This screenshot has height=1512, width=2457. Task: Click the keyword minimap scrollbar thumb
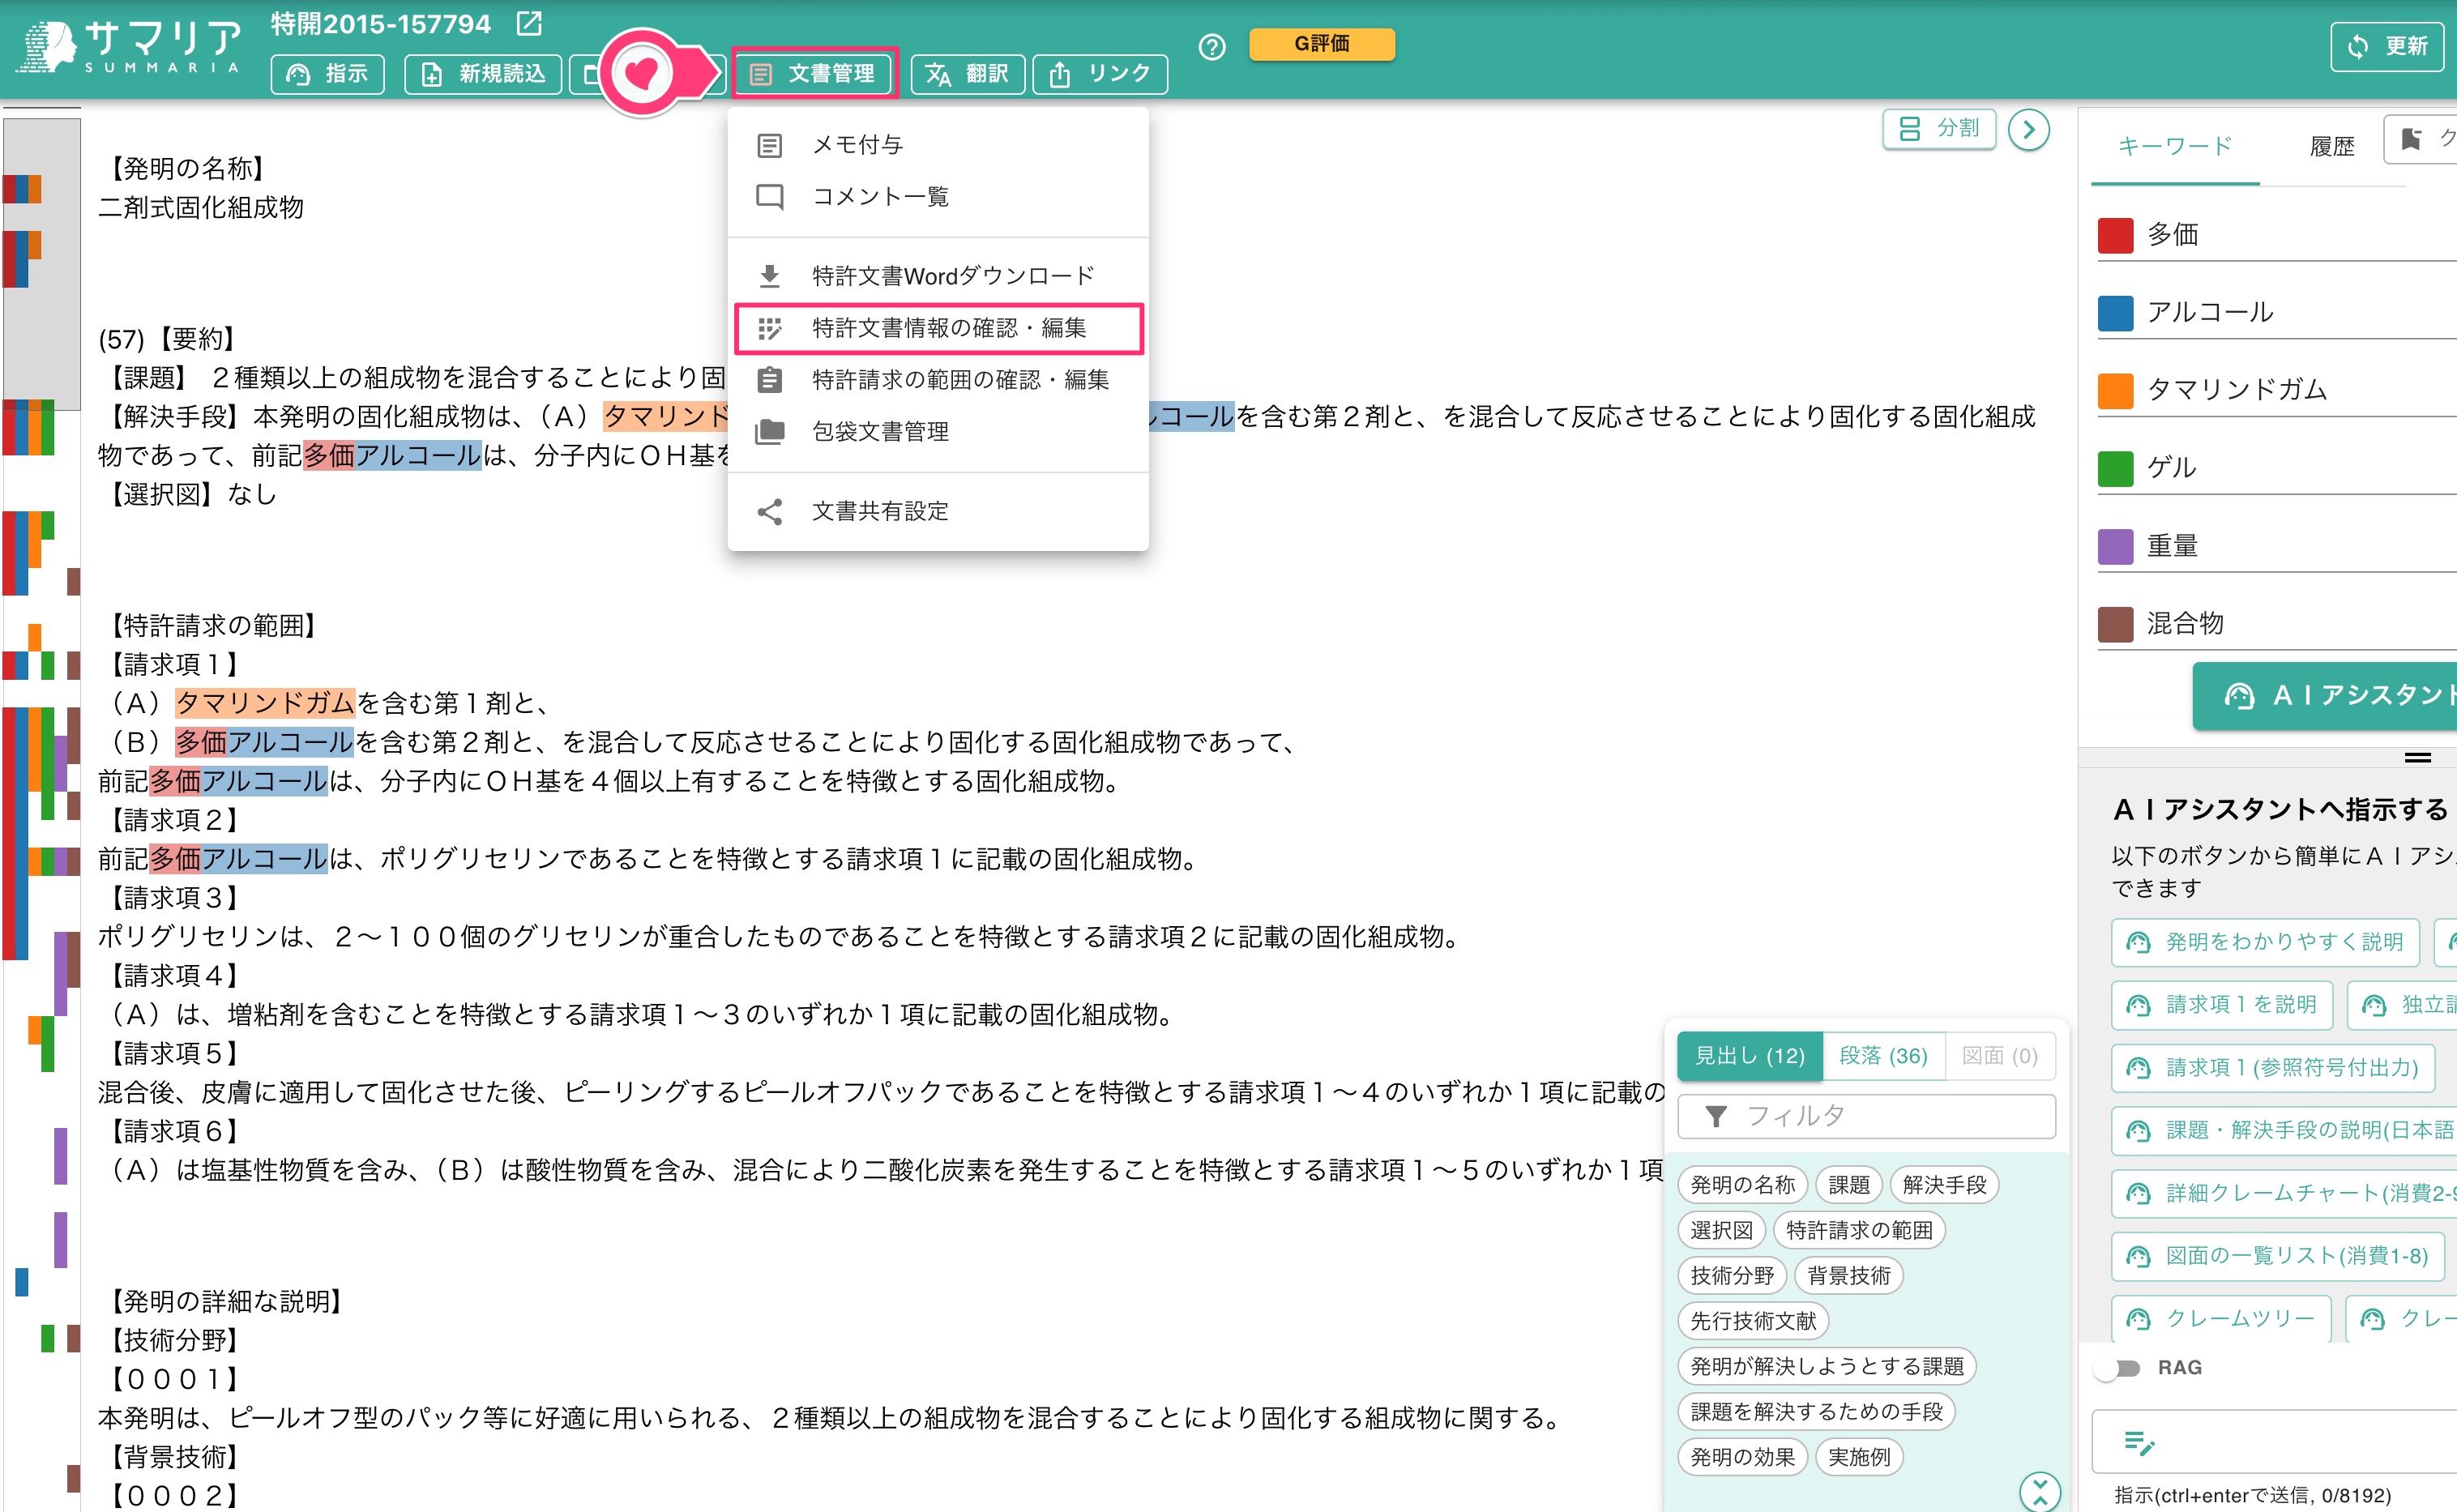click(x=41, y=264)
